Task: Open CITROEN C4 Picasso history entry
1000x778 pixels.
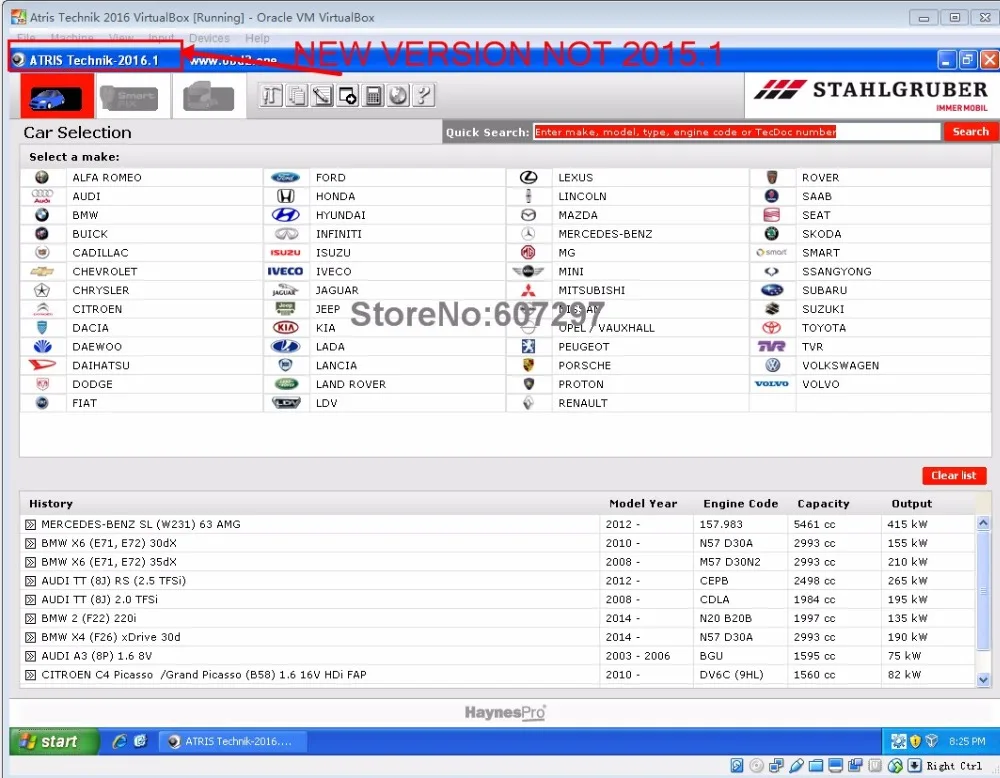Action: (x=204, y=675)
